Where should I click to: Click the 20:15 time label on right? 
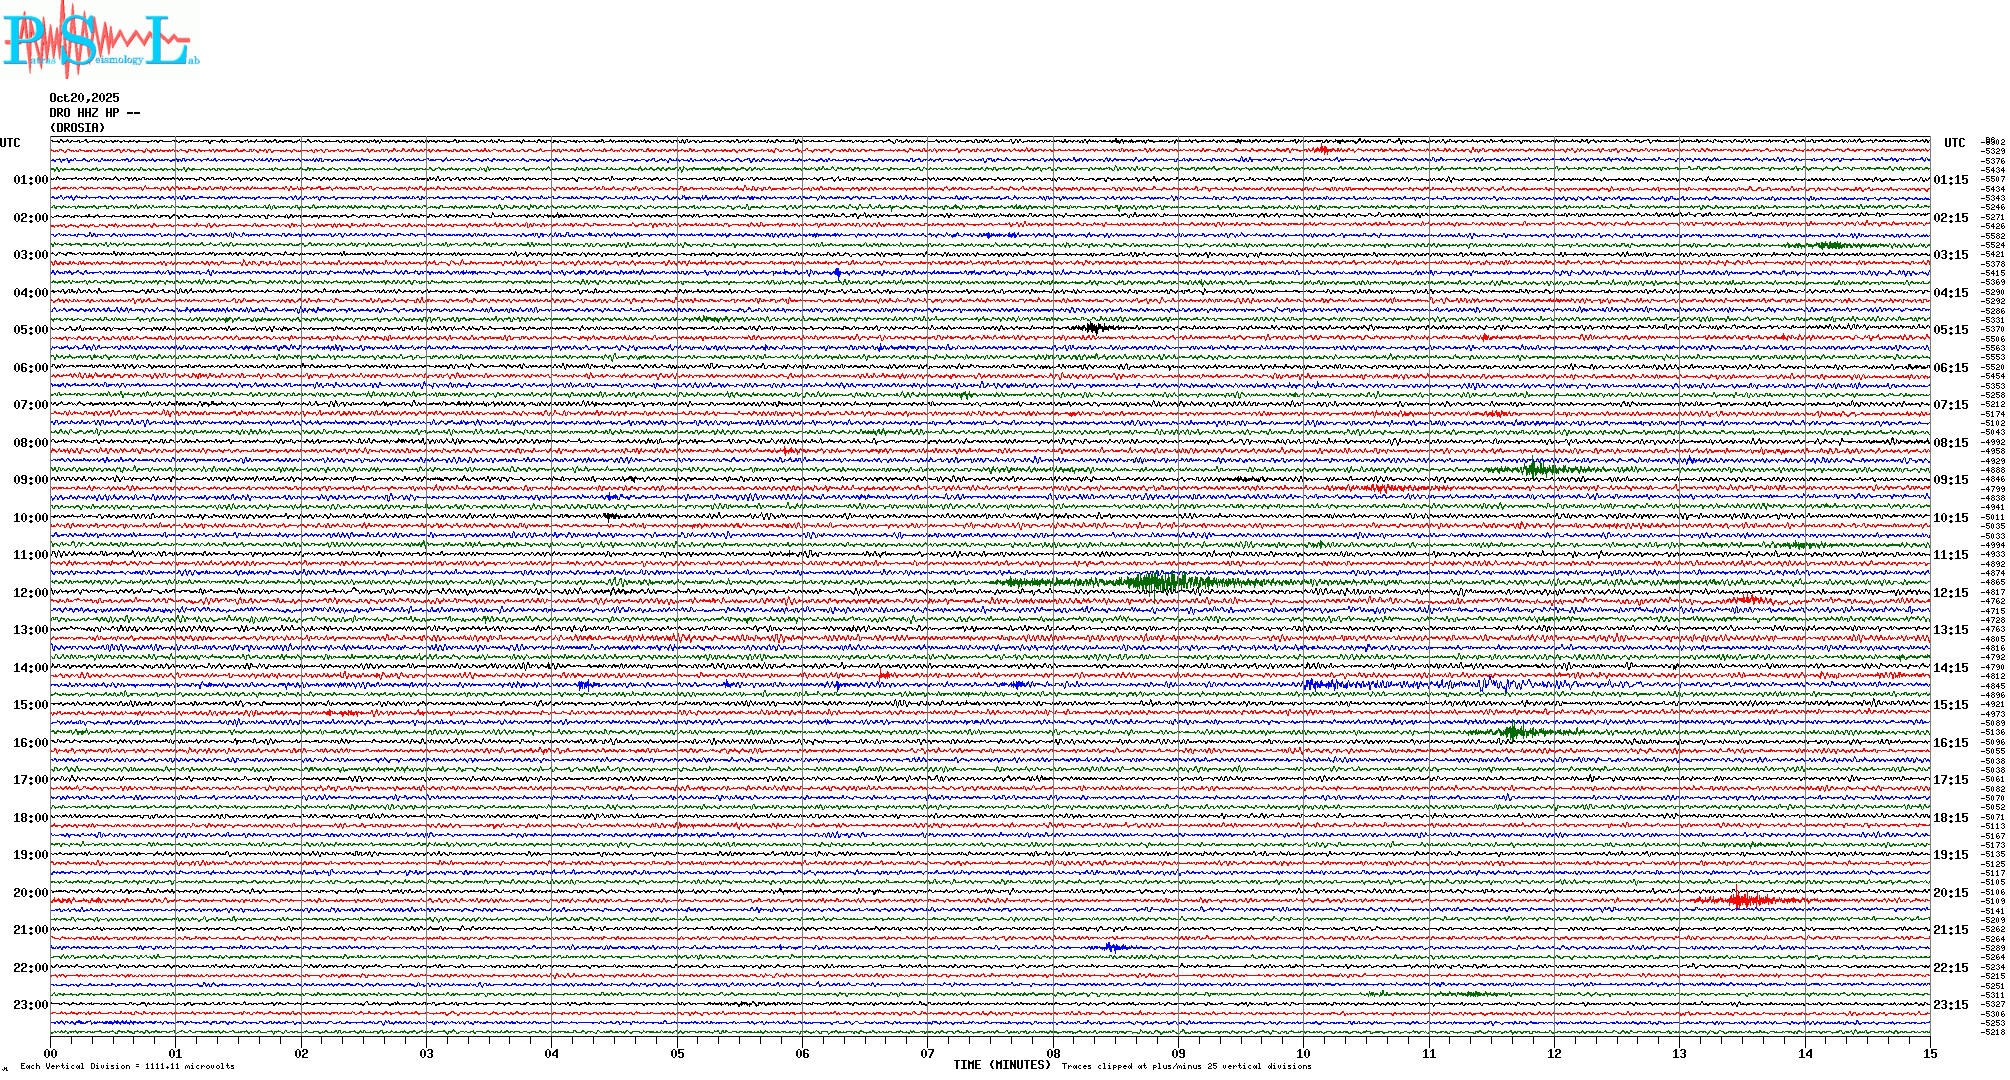pos(1950,893)
